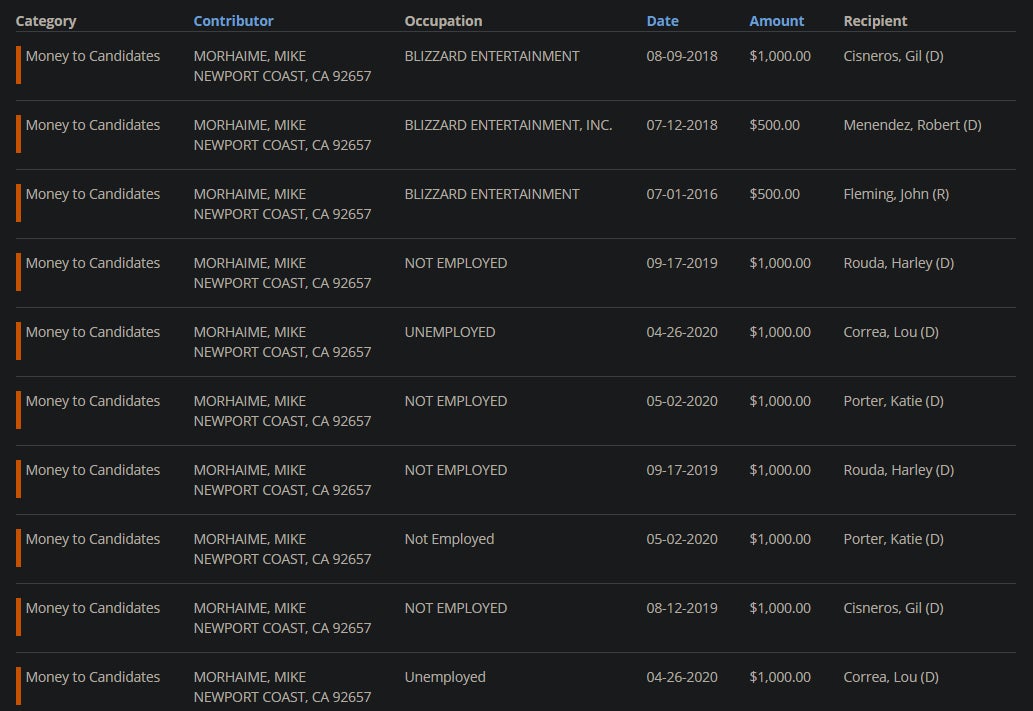Viewport: 1033px width, 711px height.
Task: Click the Occupation column header
Action: (443, 21)
